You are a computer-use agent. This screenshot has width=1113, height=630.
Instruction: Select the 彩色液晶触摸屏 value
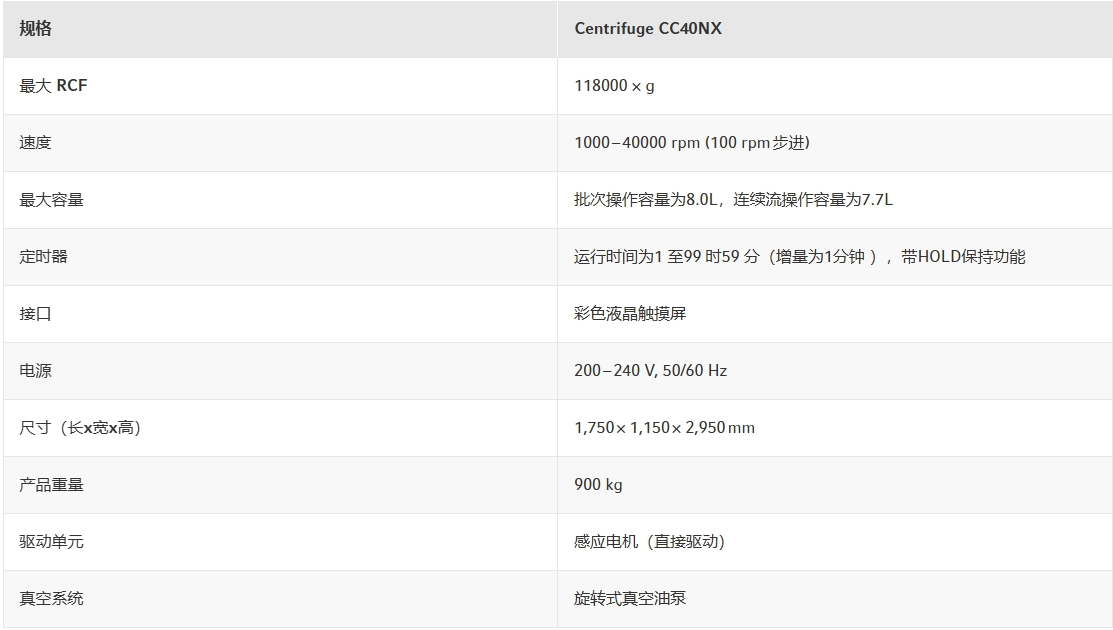(630, 314)
